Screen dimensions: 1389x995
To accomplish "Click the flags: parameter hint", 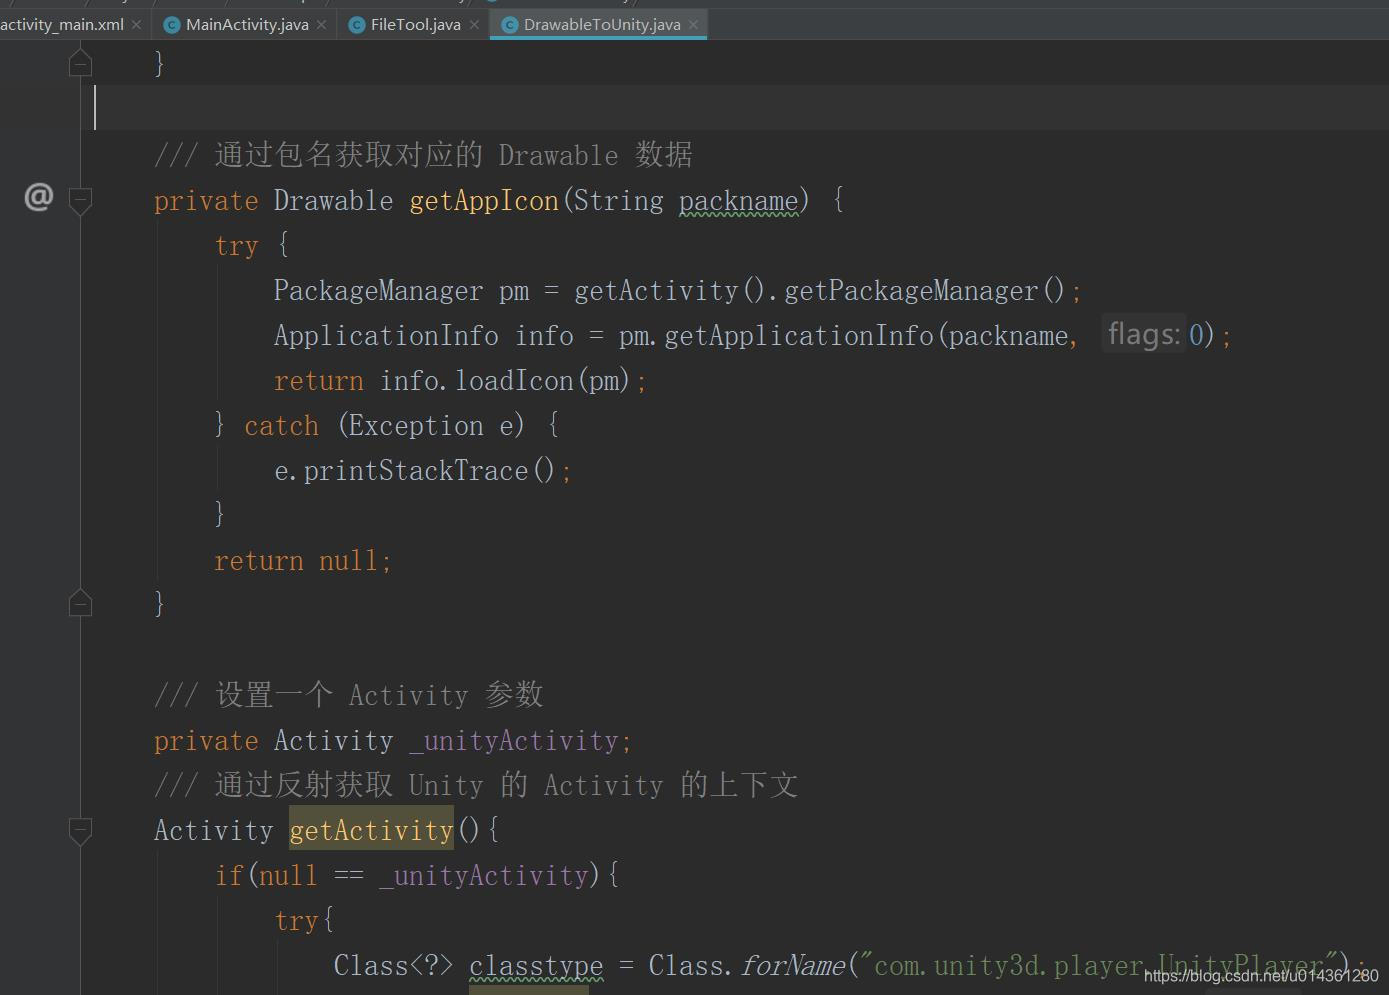I will [1143, 334].
